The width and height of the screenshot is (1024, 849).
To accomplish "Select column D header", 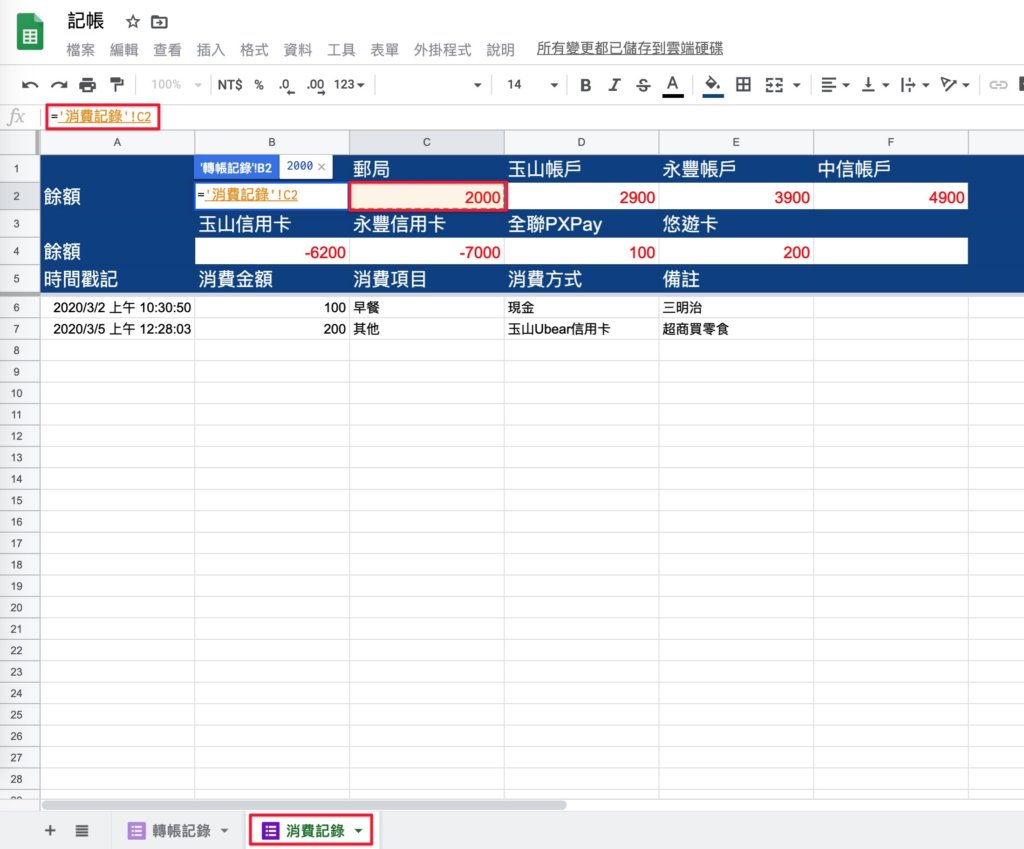I will [x=581, y=142].
